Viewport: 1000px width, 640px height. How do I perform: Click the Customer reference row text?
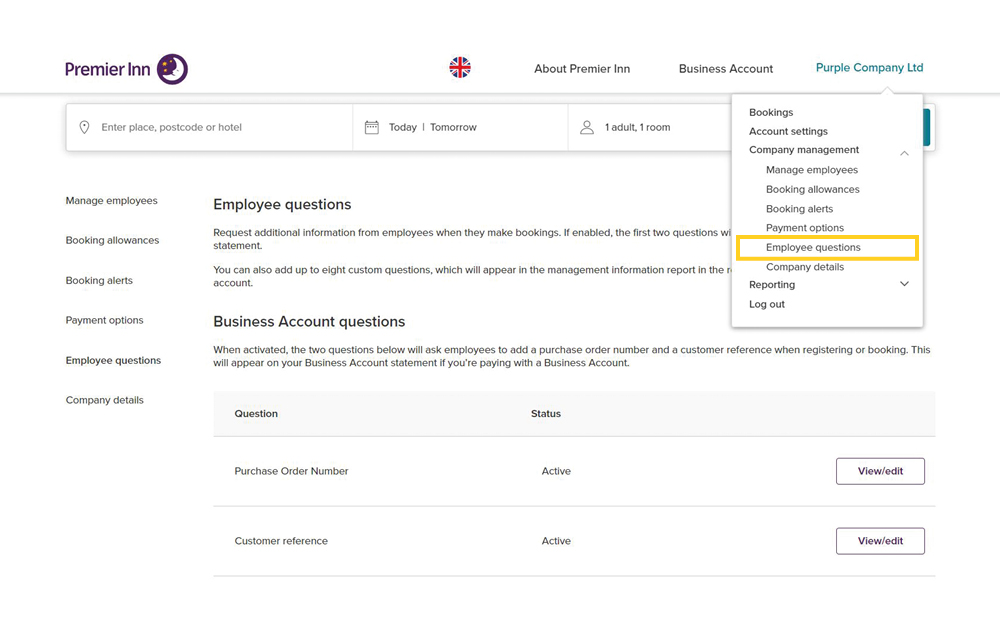coord(281,541)
